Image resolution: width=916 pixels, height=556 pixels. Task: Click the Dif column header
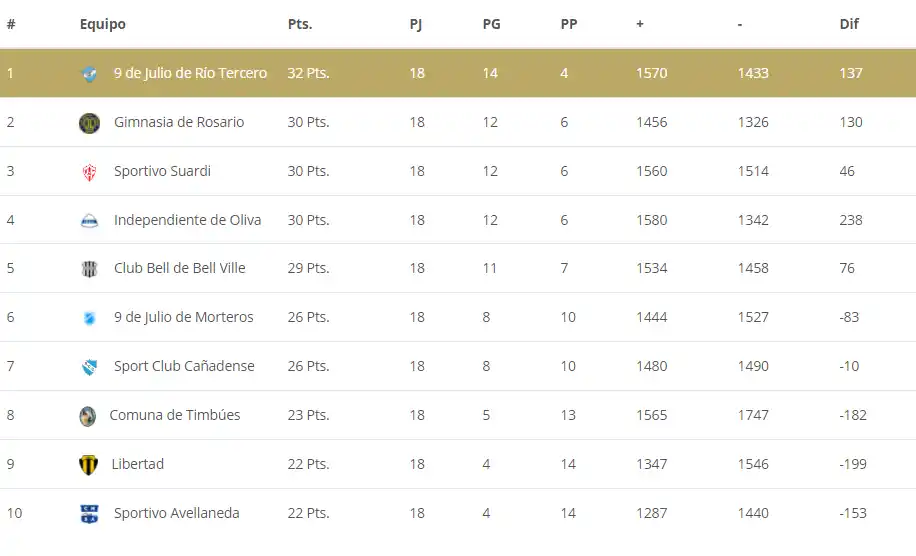click(849, 24)
